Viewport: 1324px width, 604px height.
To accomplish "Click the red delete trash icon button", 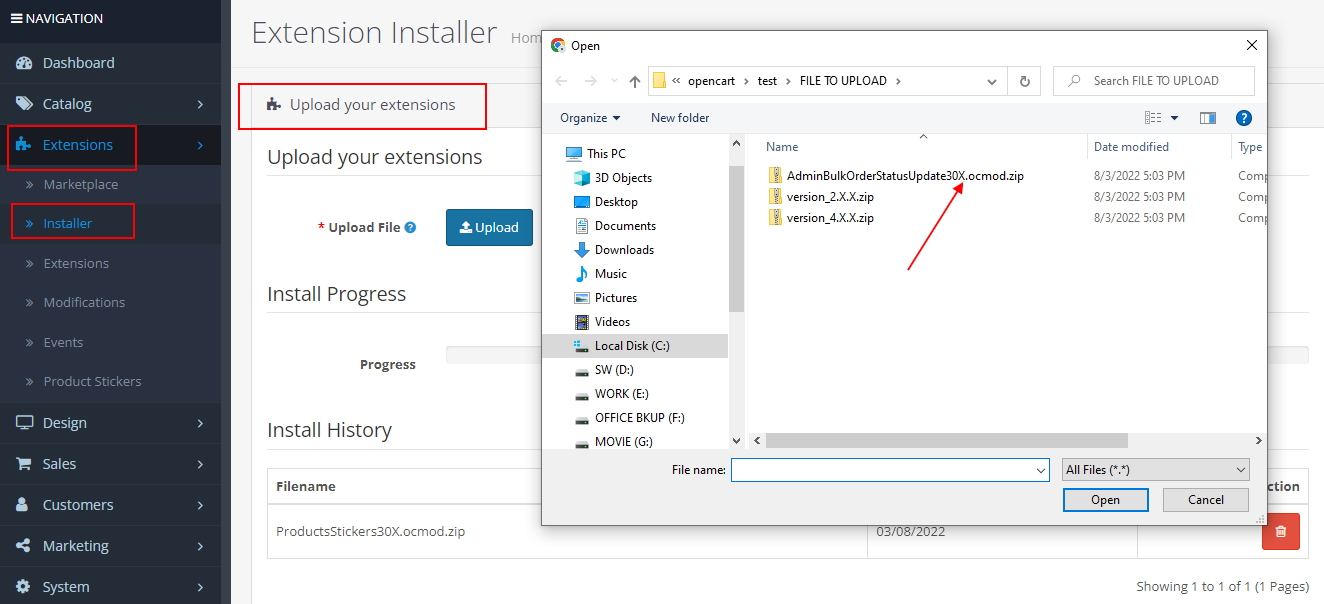I will 1280,532.
